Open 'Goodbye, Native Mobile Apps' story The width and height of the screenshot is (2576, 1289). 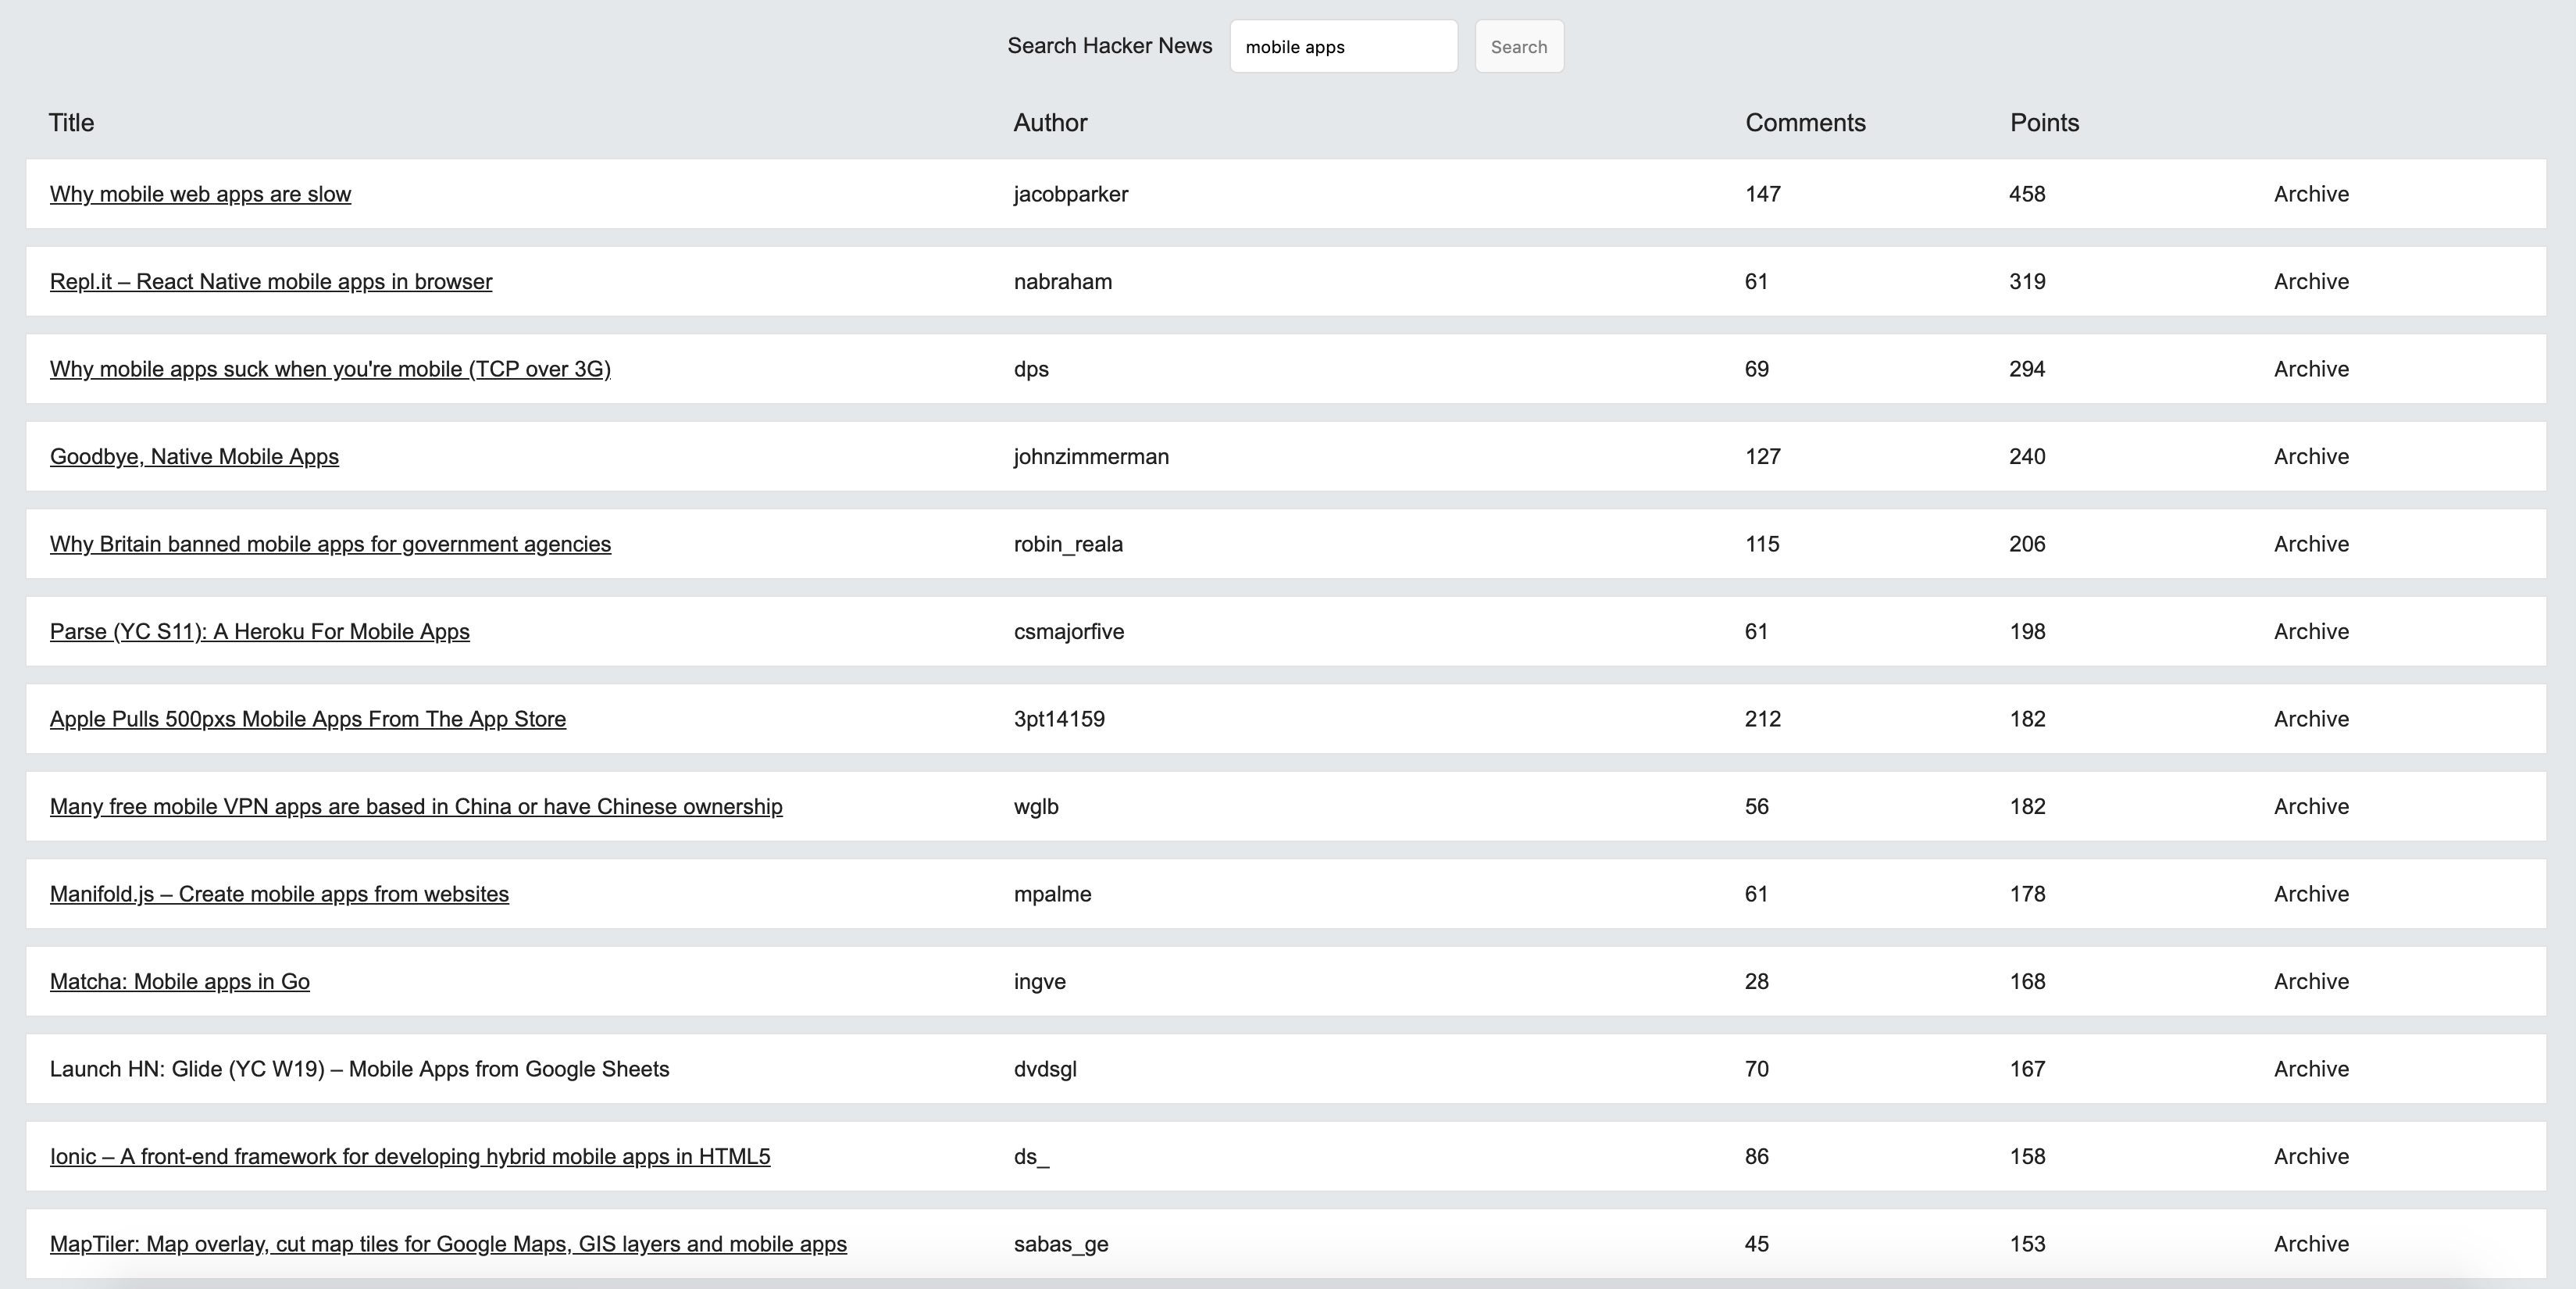tap(194, 457)
